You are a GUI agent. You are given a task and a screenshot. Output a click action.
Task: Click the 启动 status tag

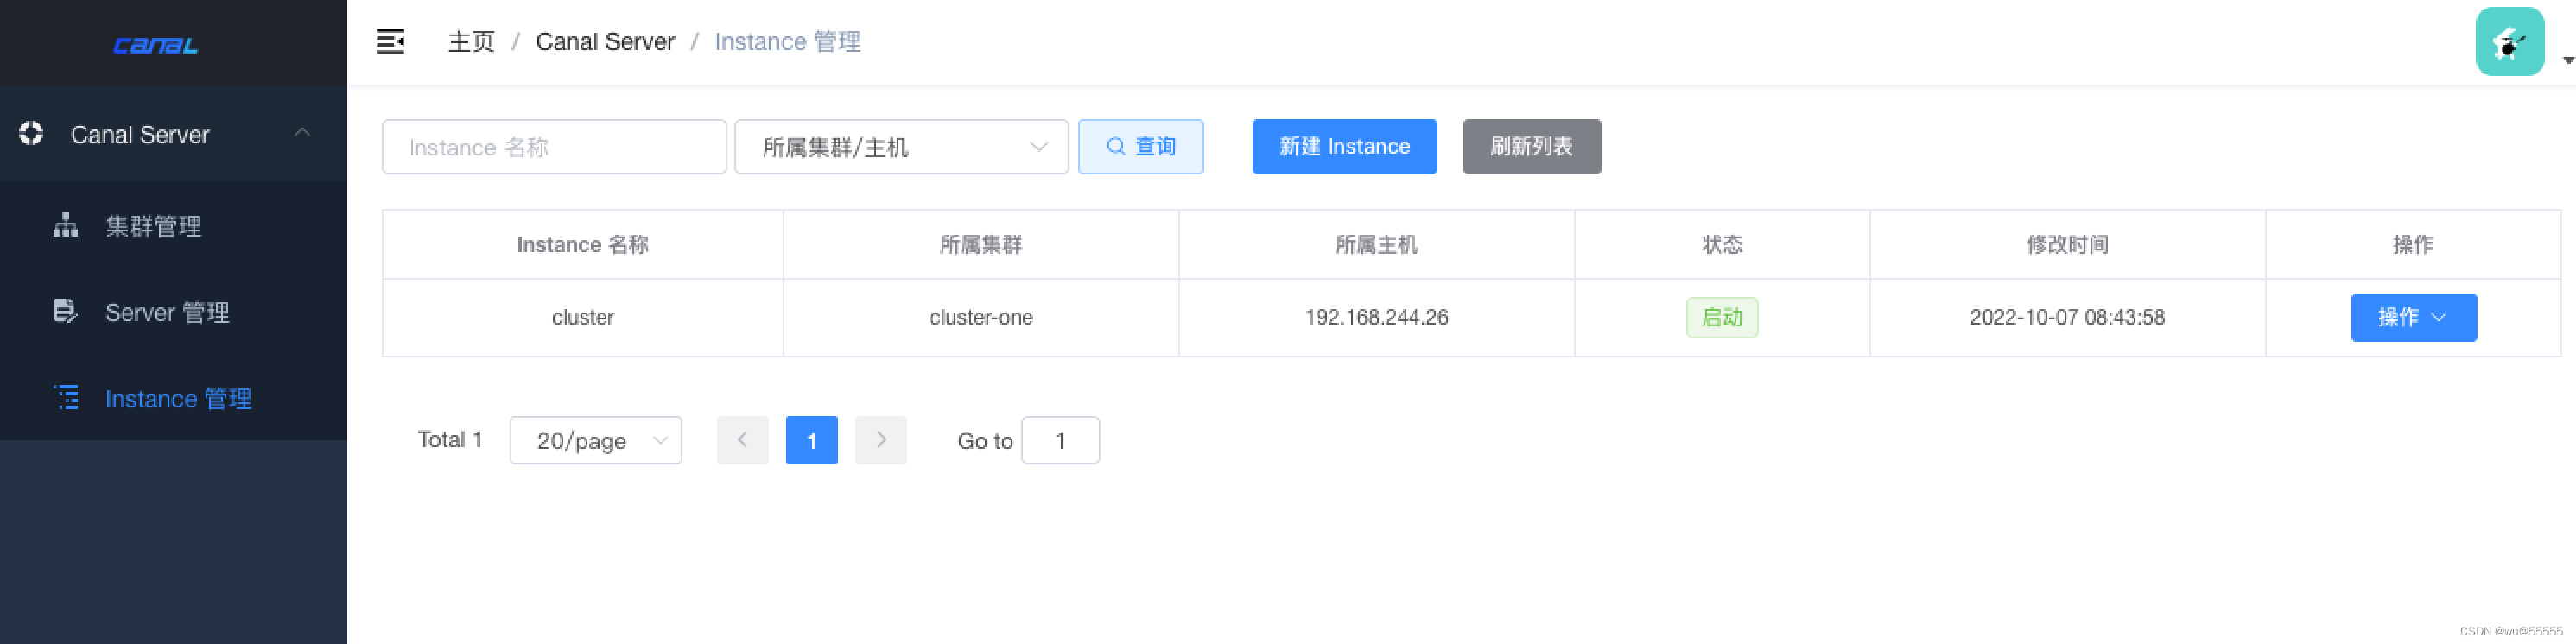coord(1721,318)
